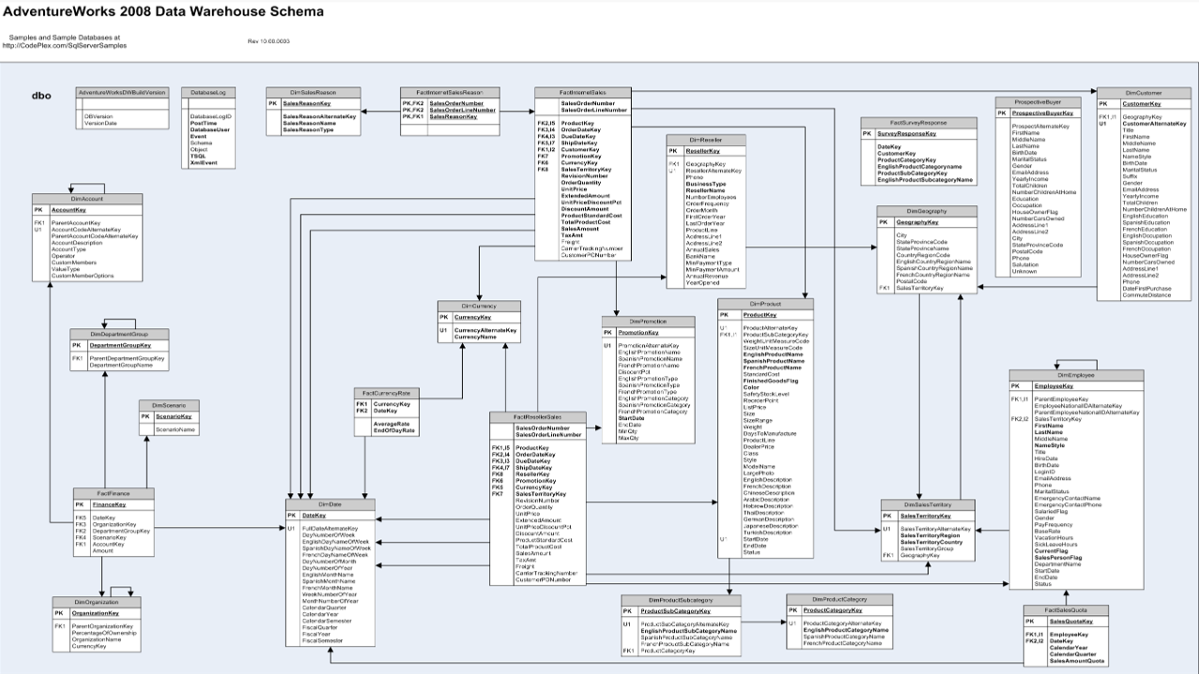1199x675 pixels.
Task: Select the VersionDate field
Action: [x=101, y=123]
